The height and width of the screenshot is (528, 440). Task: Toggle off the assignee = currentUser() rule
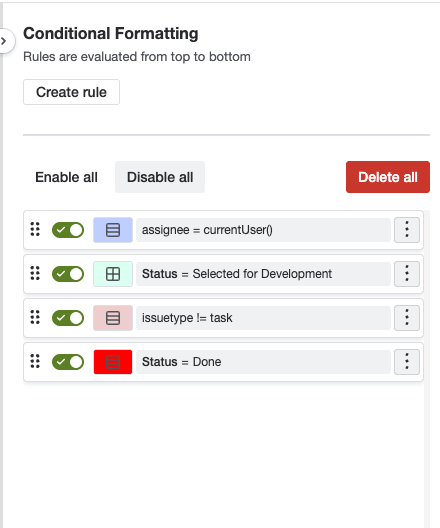[x=68, y=230]
